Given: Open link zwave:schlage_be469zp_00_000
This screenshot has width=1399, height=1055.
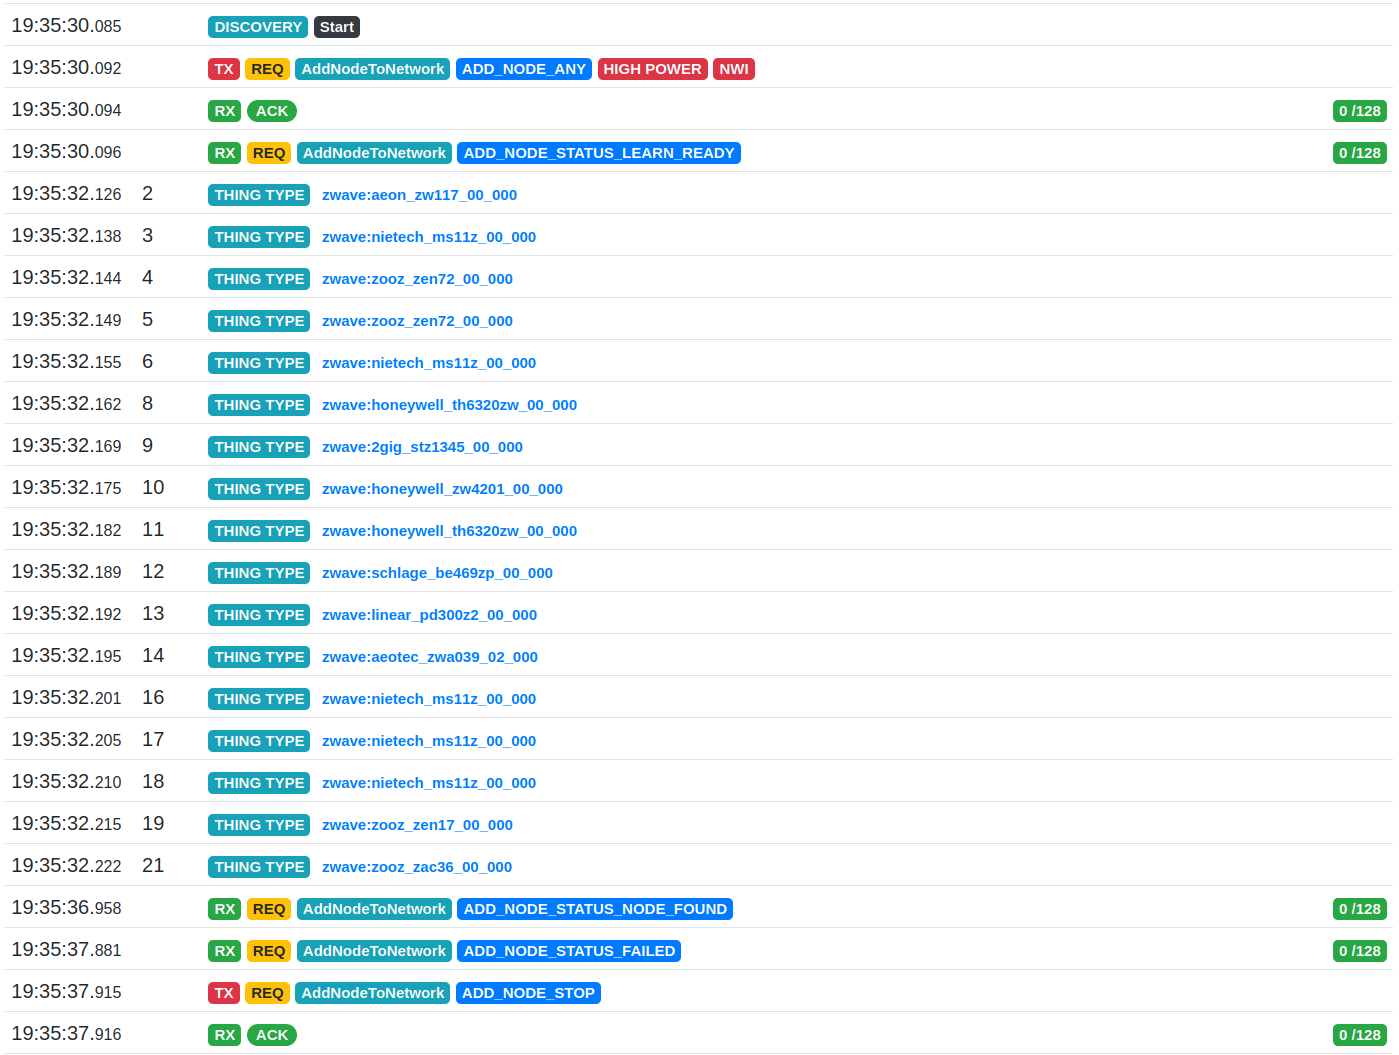Looking at the screenshot, I should (437, 573).
